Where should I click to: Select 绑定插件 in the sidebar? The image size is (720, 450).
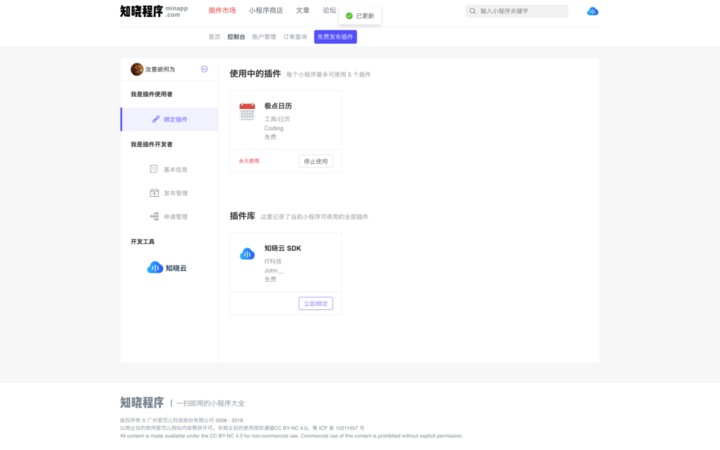pyautogui.click(x=169, y=119)
